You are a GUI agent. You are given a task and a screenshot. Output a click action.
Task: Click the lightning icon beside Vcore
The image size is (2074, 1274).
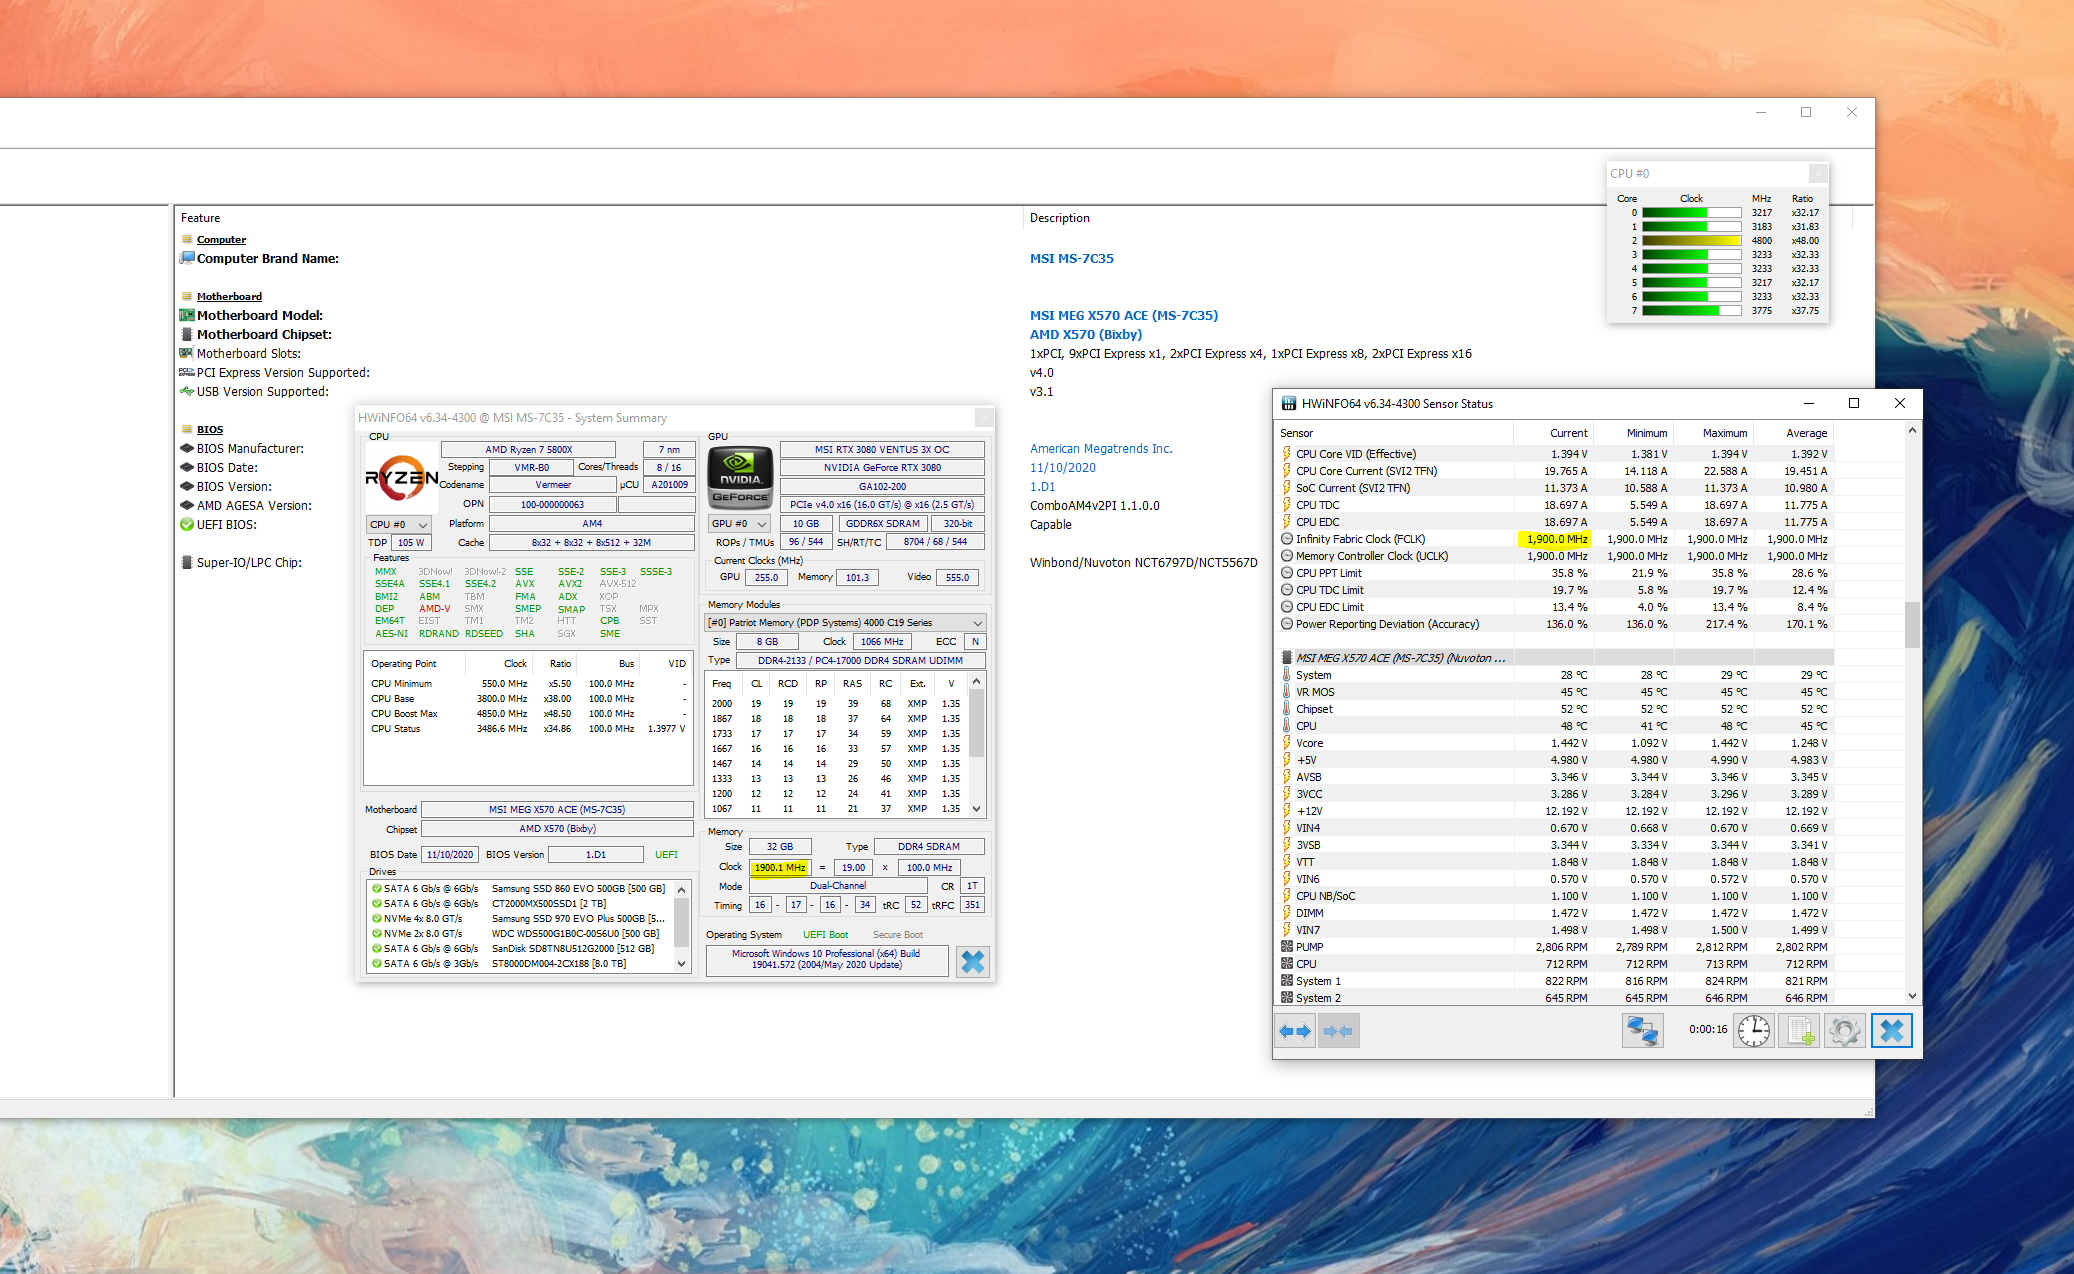click(x=1287, y=743)
